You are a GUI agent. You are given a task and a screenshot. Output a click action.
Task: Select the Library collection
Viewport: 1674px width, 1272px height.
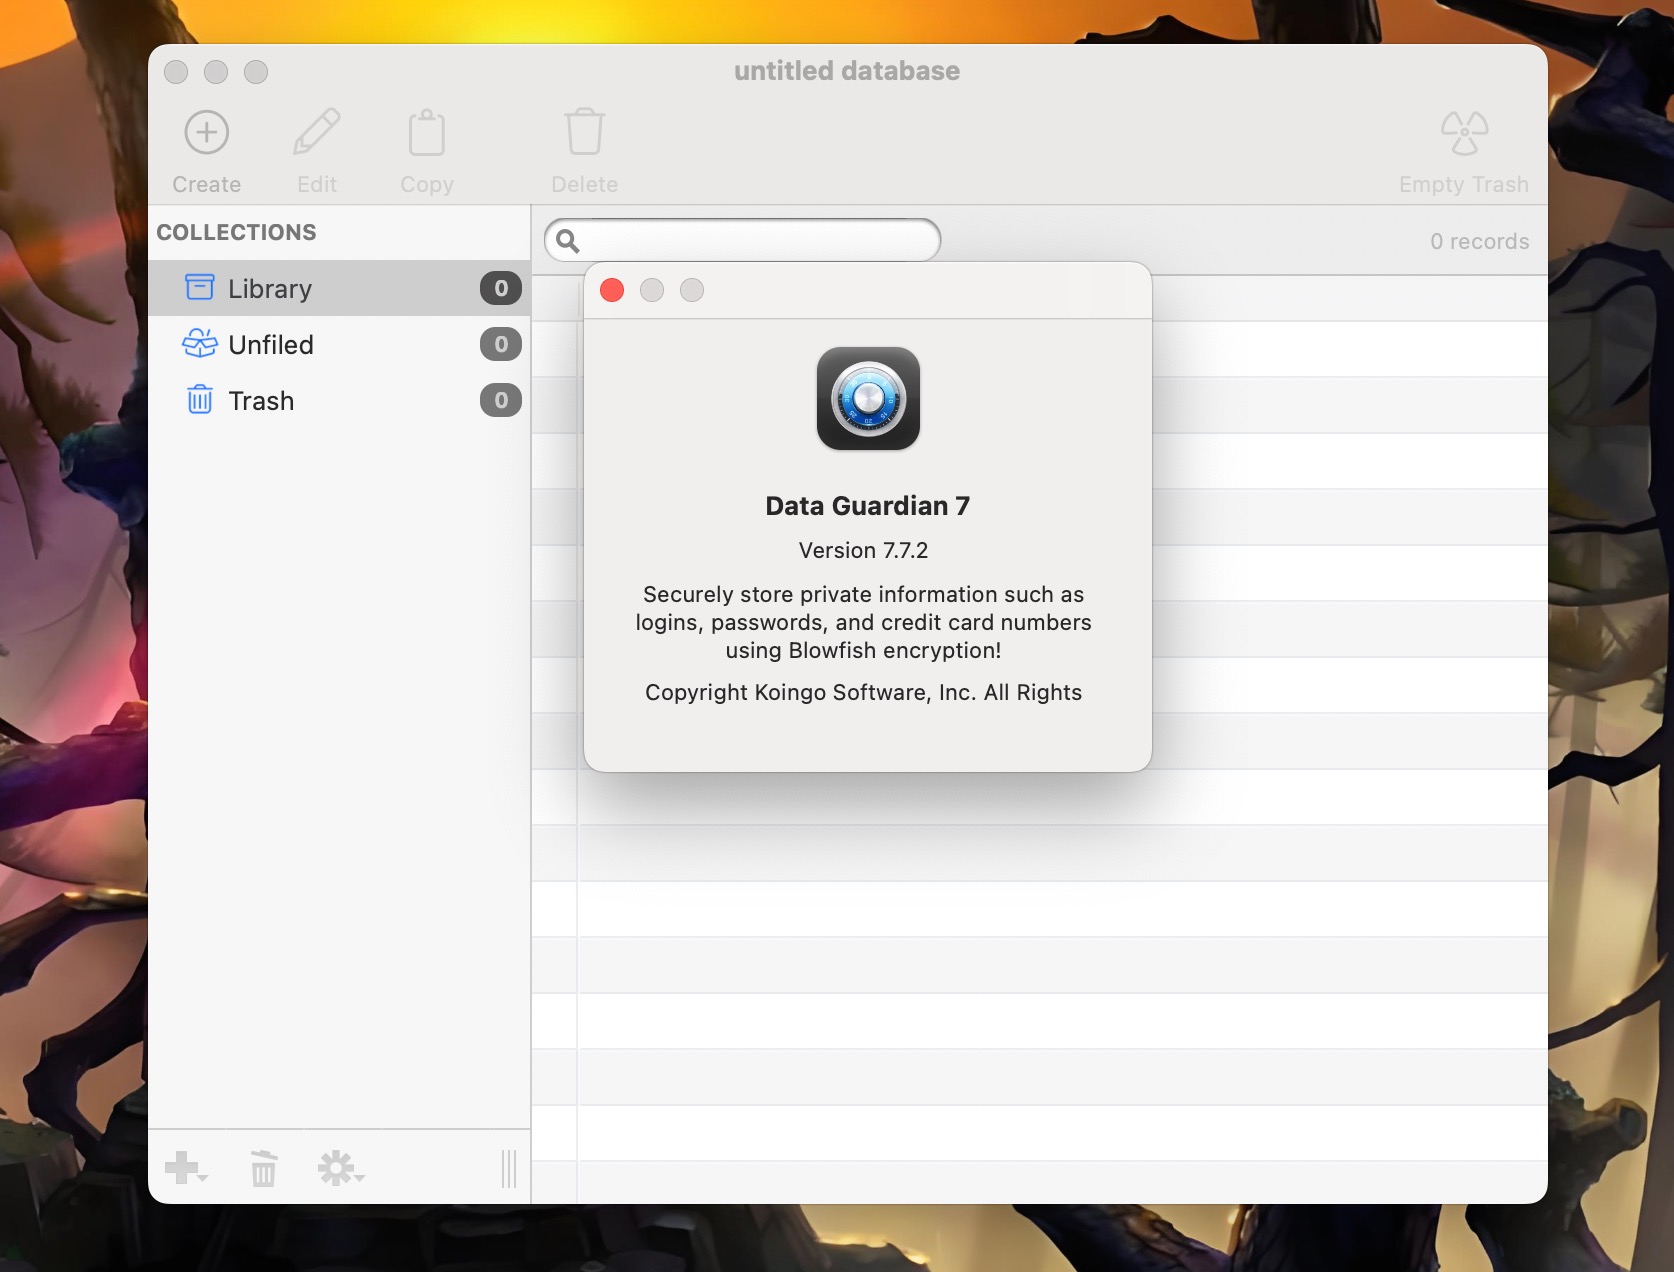(339, 288)
